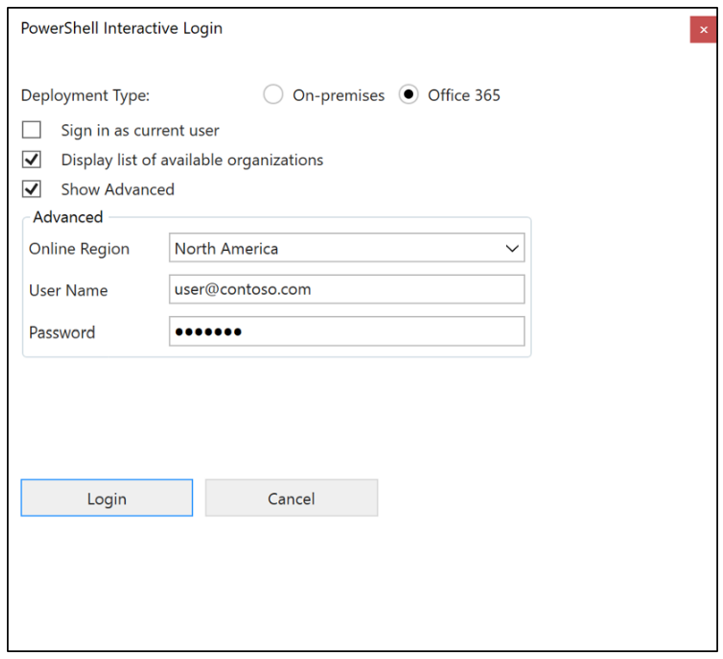This screenshot has height=659, width=723.
Task: Click the 'PowerShell Interactive Login' title text
Action: coord(122,29)
